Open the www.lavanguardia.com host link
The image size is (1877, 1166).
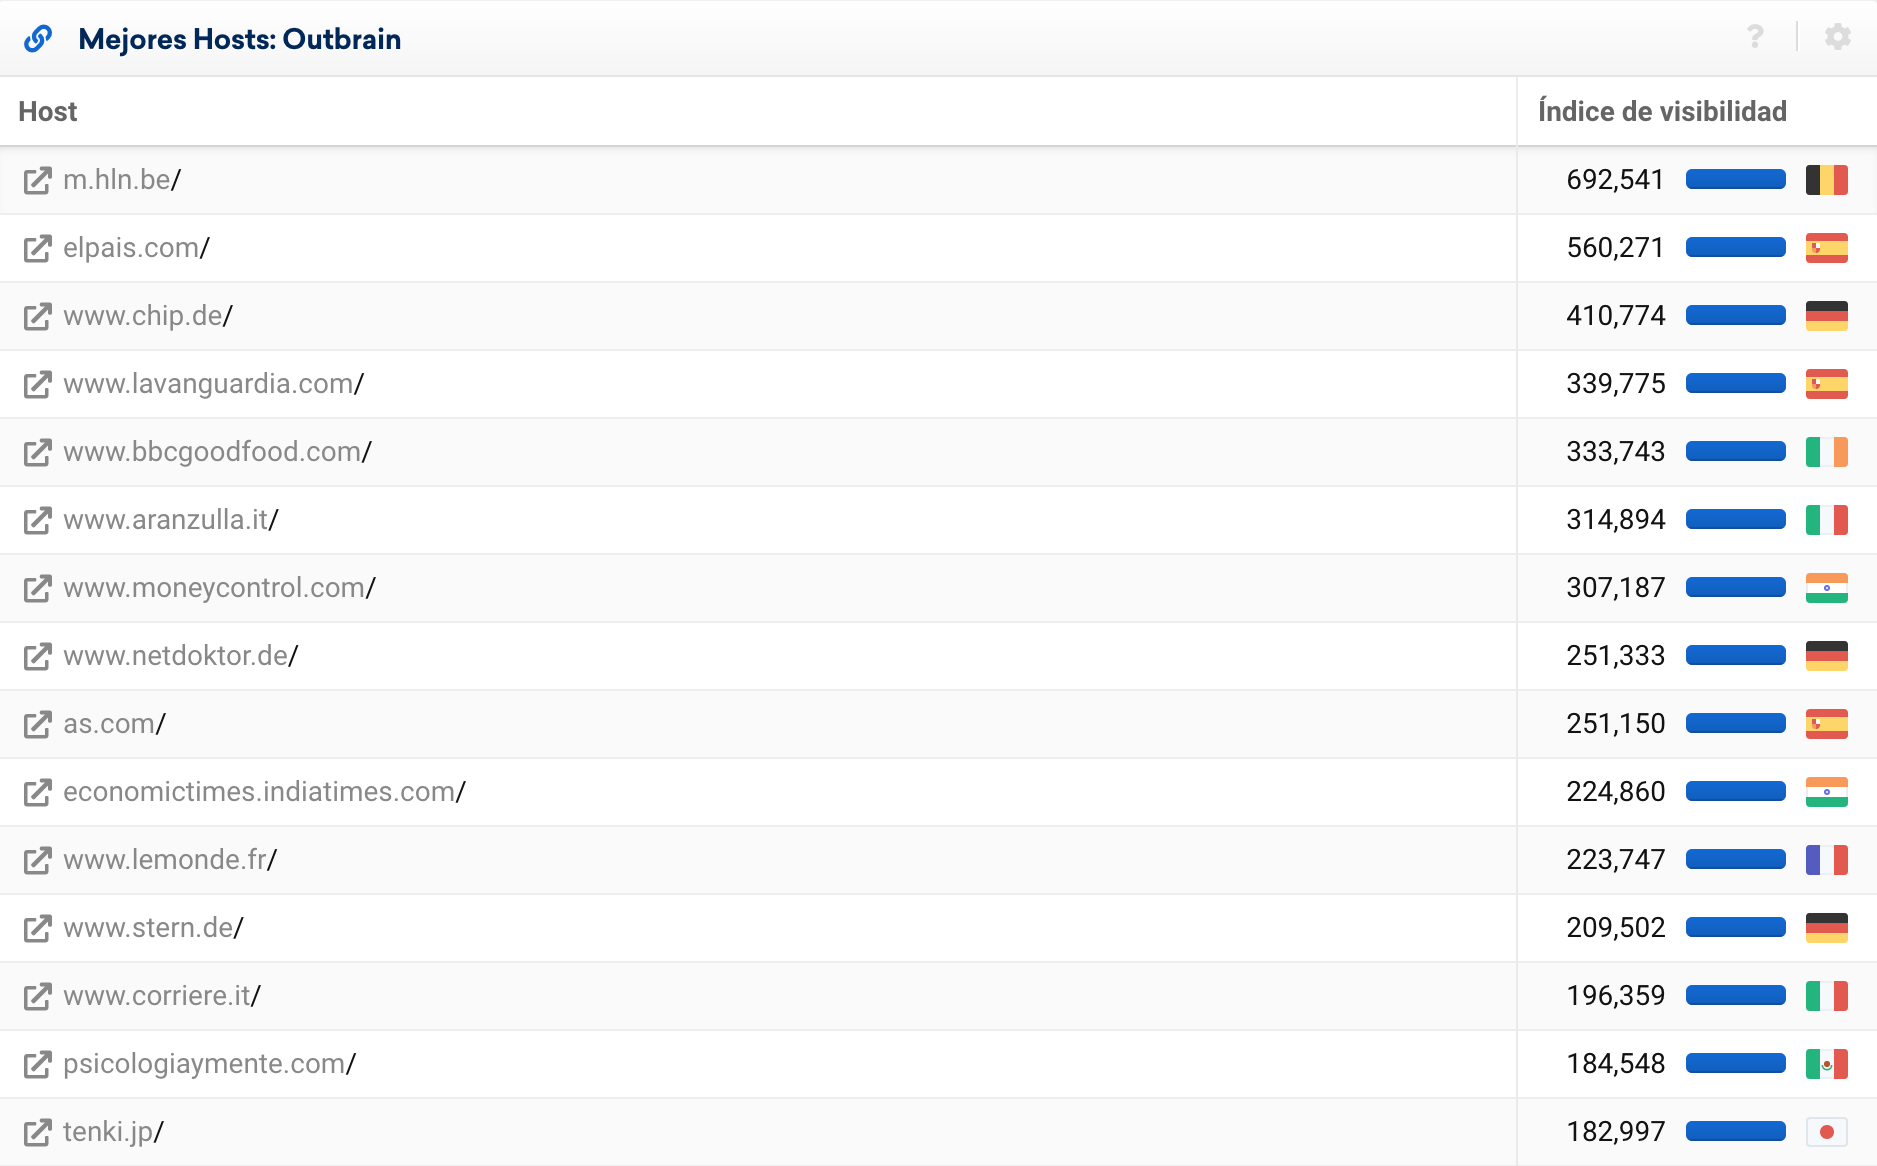(208, 384)
